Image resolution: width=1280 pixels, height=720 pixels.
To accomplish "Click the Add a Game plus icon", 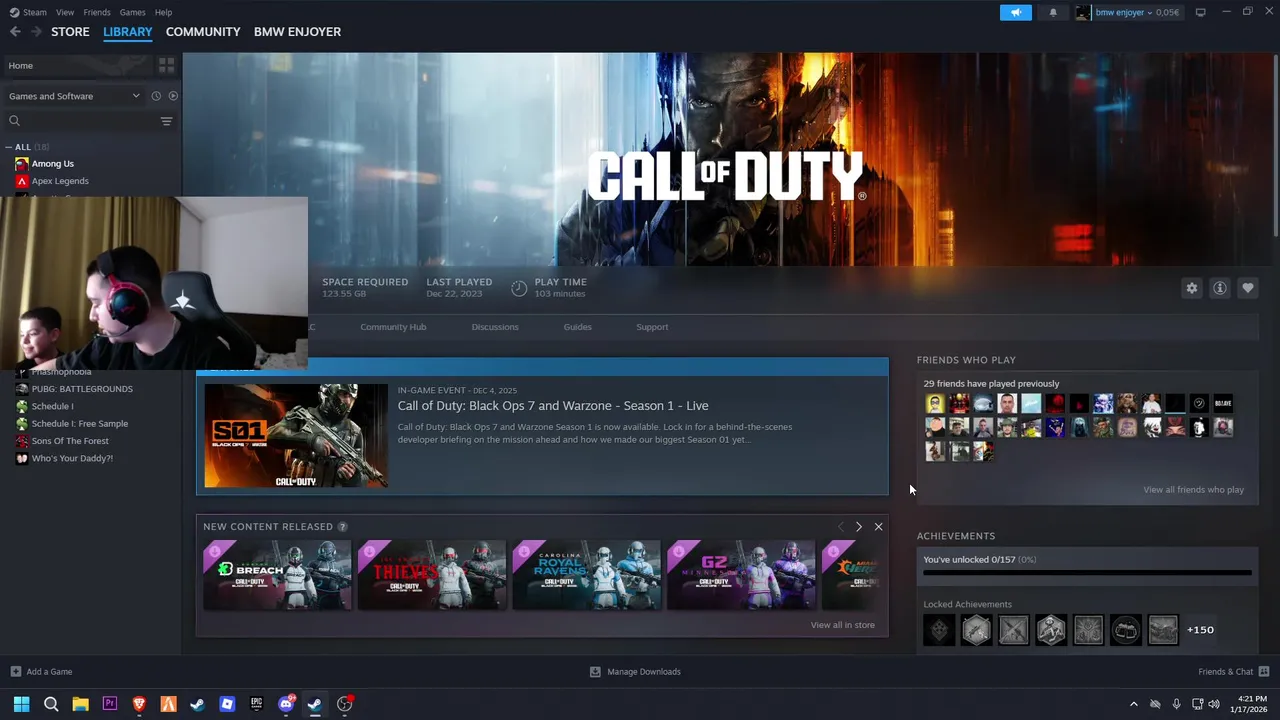I will click(x=15, y=672).
